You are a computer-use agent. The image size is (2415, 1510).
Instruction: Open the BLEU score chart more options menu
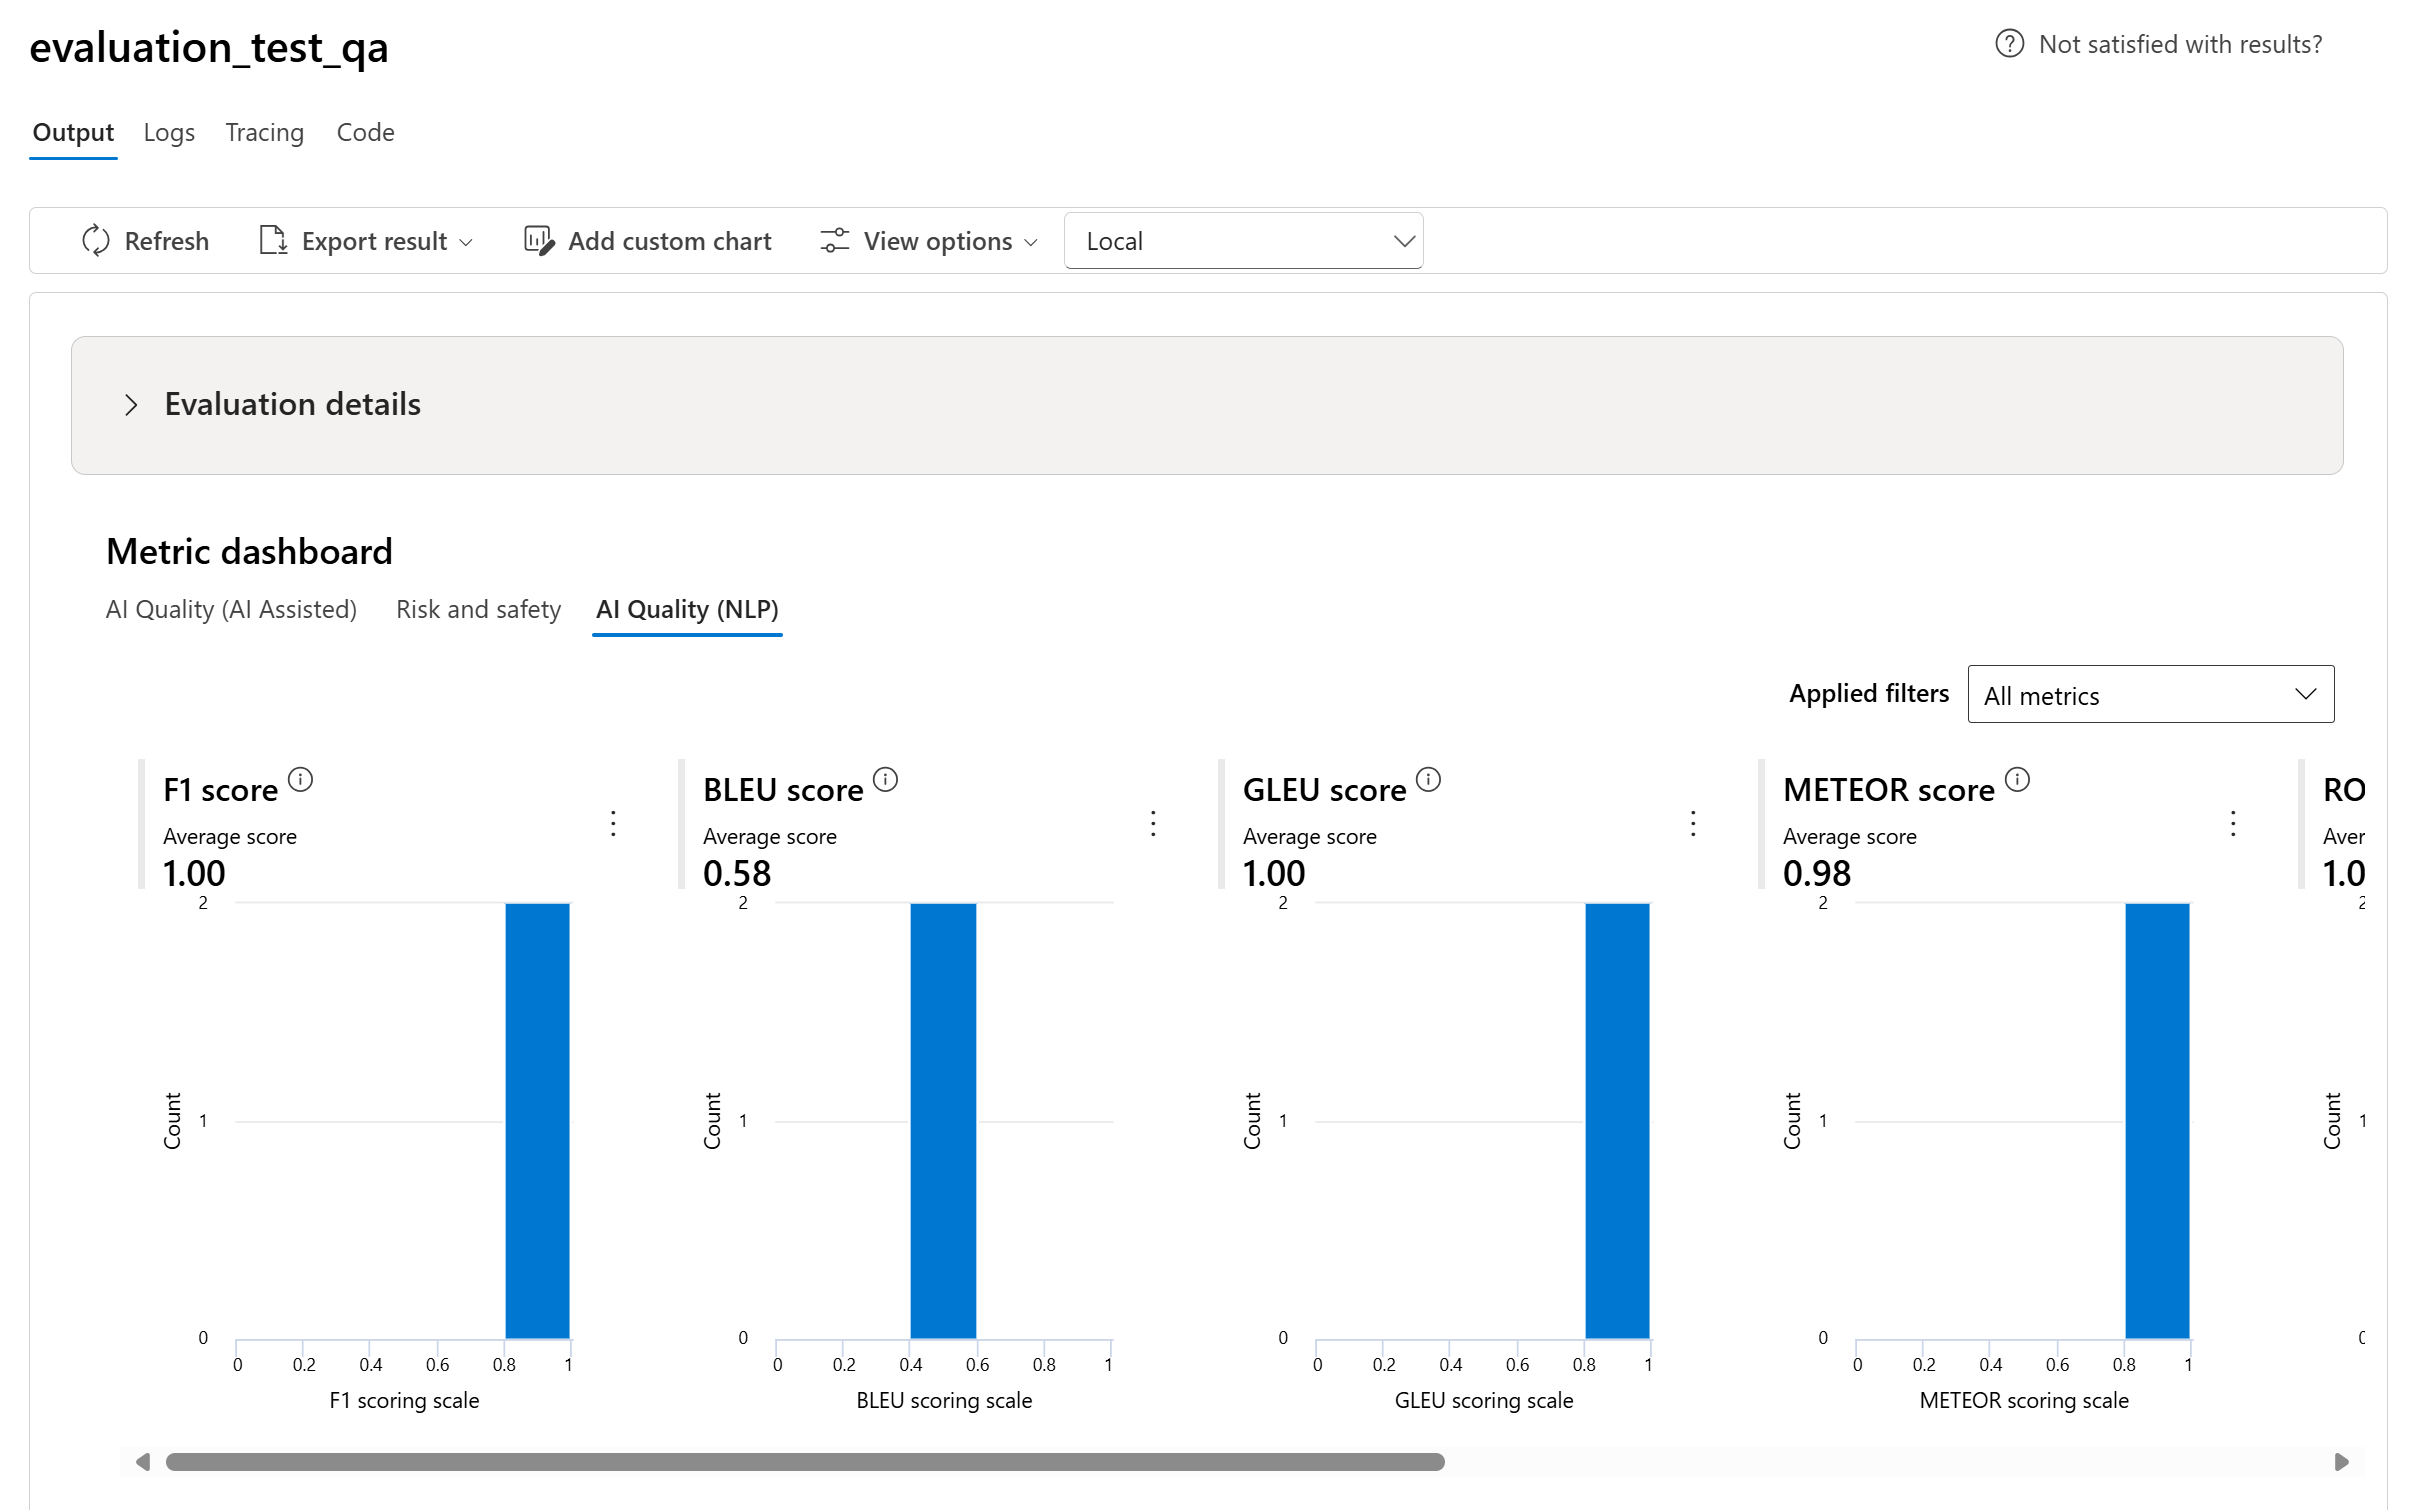click(x=1153, y=823)
